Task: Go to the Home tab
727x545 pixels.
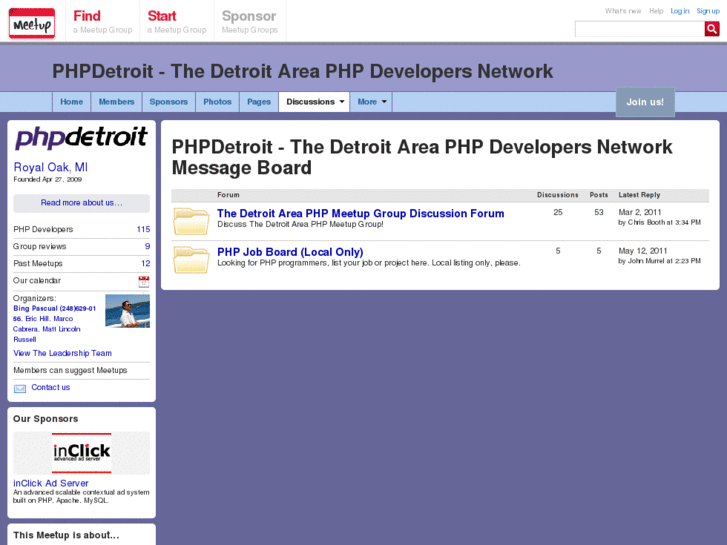Action: coord(71,102)
